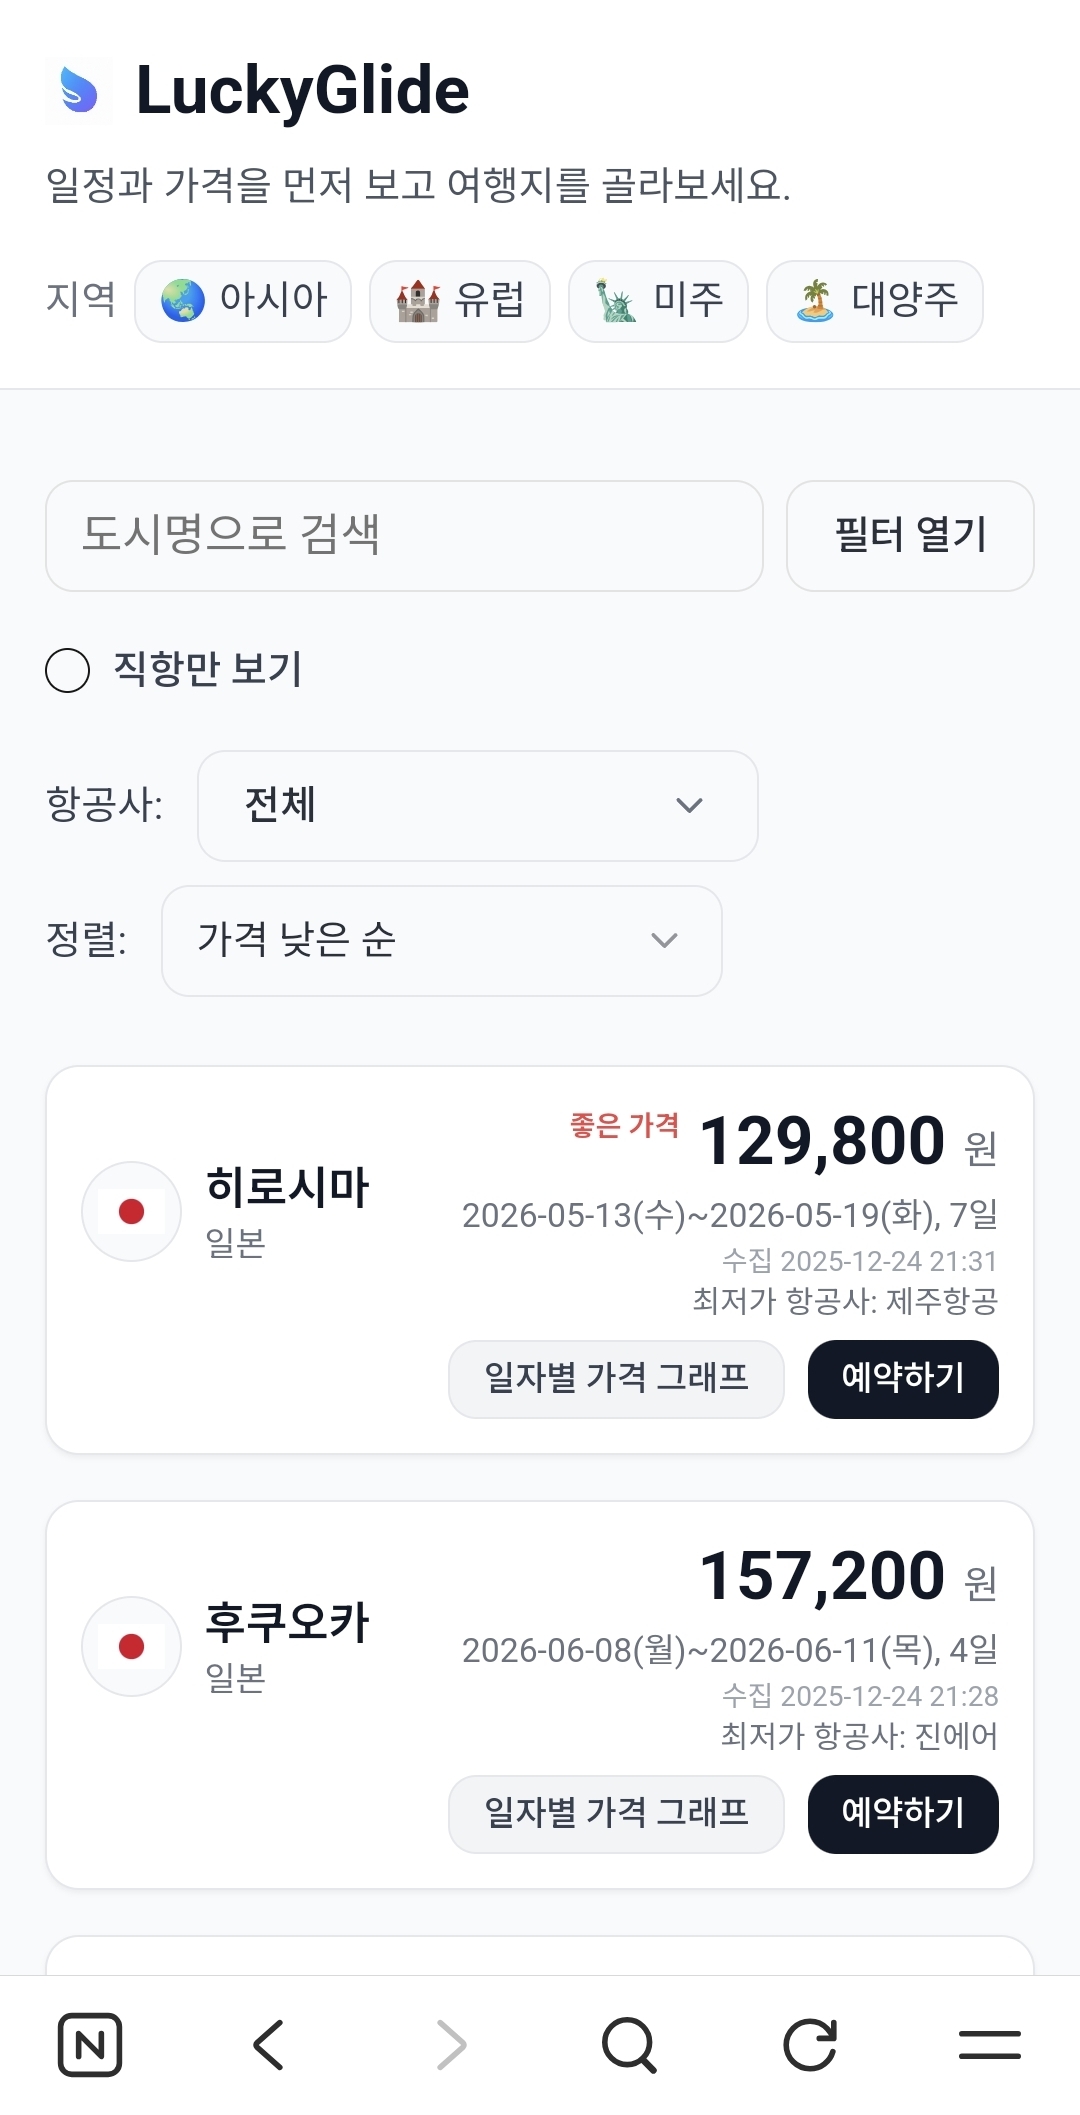1080x2115 pixels.
Task: Select the 유럽 region filter
Action: pyautogui.click(x=459, y=301)
